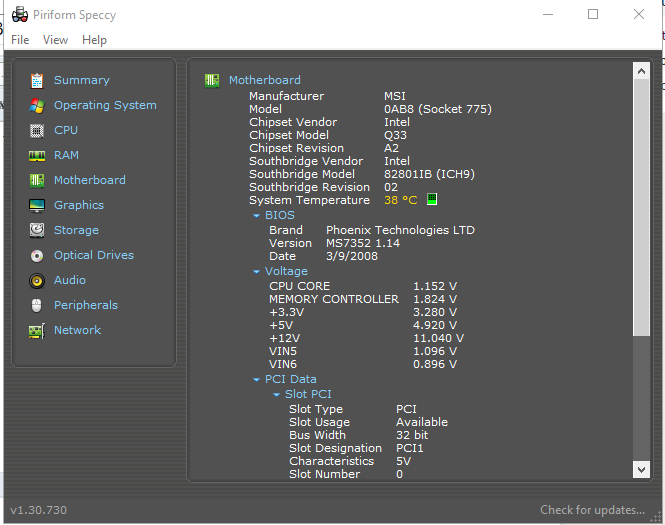
Task: Select BIOS date 3/9/2008
Action: pos(352,257)
